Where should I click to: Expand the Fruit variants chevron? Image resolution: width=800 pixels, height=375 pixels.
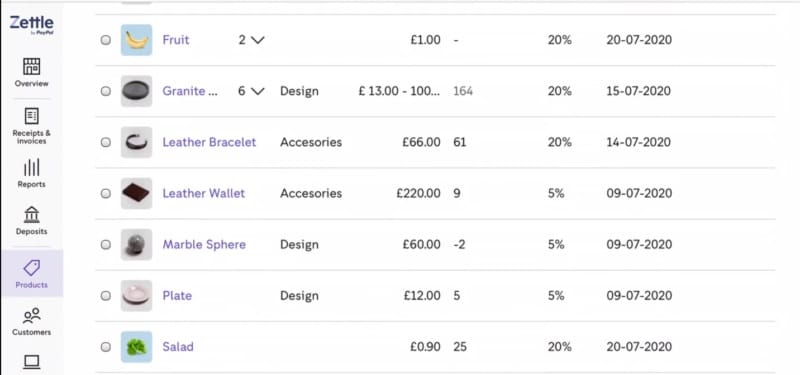point(258,40)
